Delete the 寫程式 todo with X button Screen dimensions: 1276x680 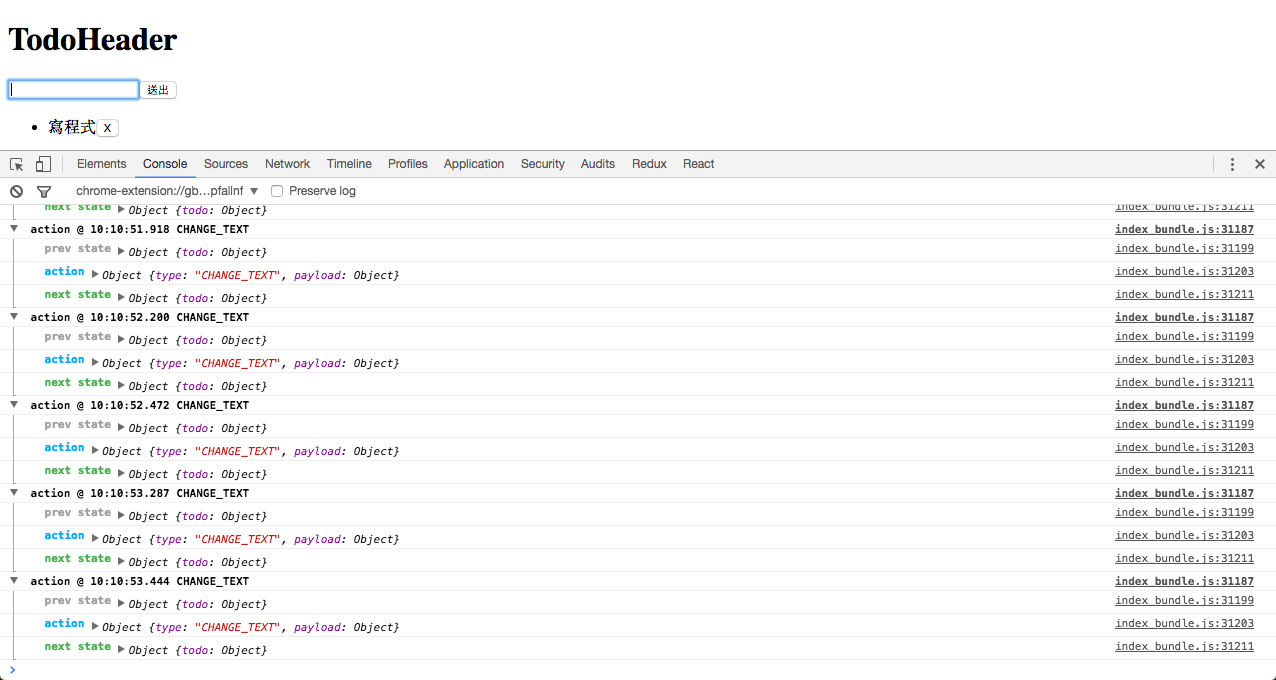click(107, 128)
